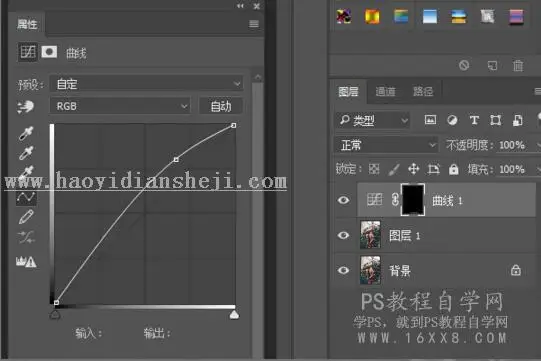This screenshot has width=541, height=361.
Task: Click the lock icon on 背景 layer
Action: (516, 270)
